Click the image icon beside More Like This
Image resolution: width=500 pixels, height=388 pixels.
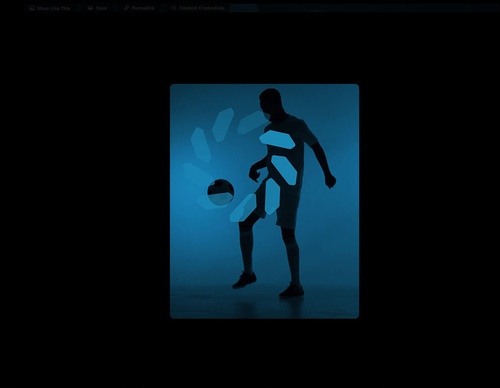(x=32, y=8)
